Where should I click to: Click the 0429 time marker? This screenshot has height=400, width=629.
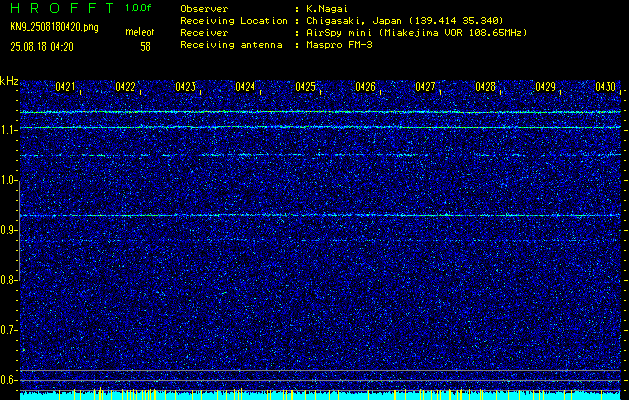545,86
